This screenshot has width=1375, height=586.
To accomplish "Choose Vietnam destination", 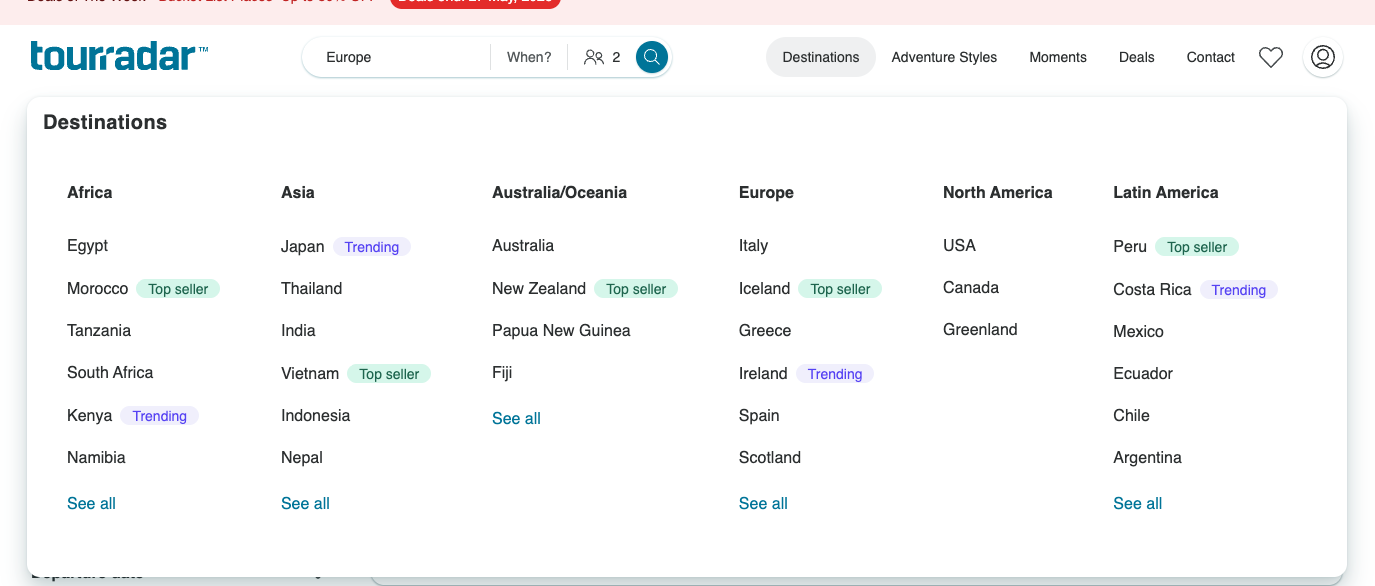I will (310, 373).
